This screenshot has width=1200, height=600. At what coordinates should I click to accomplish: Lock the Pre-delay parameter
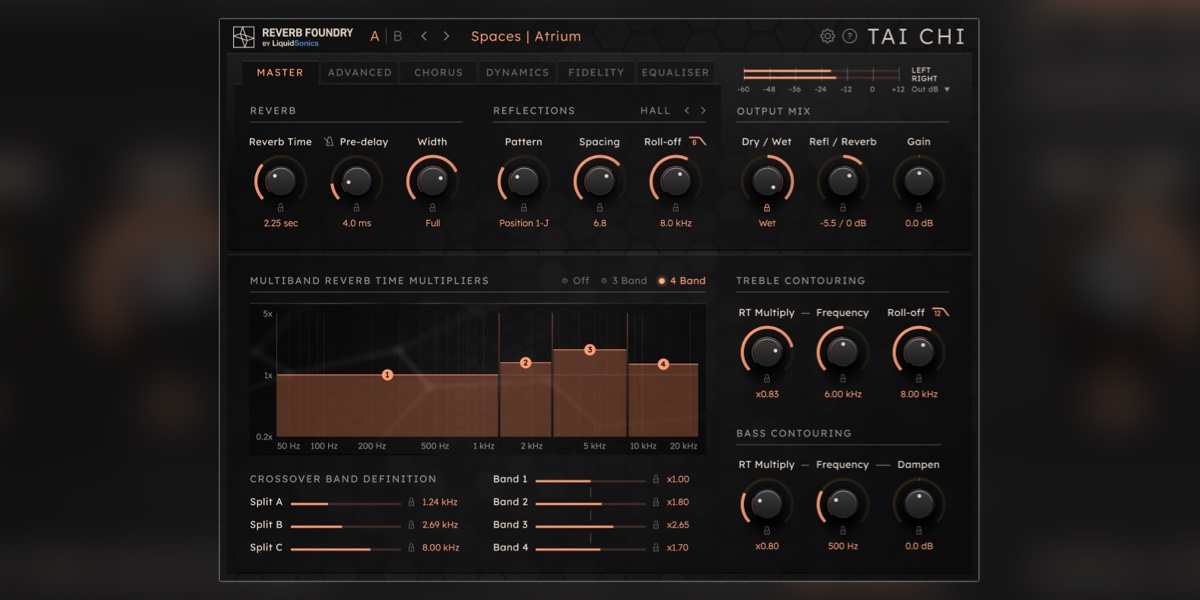(356, 208)
